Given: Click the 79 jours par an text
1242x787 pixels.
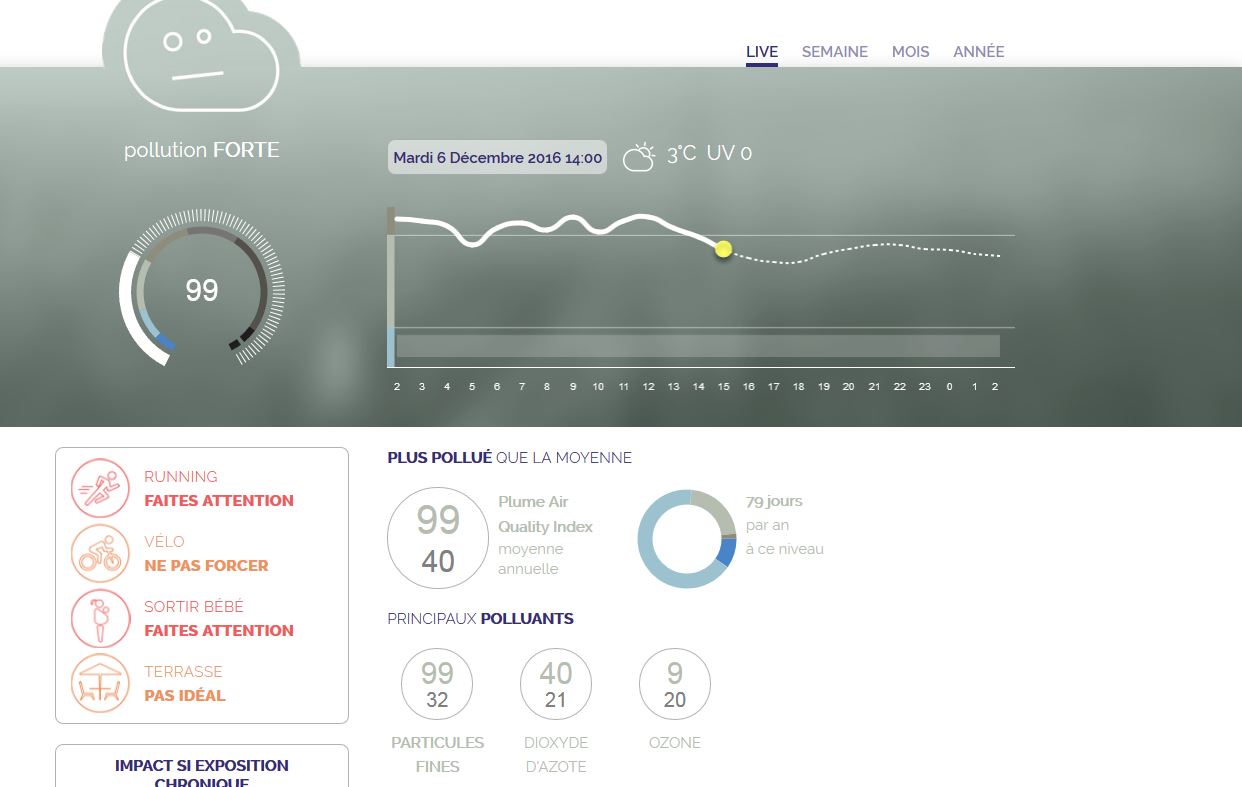Looking at the screenshot, I should click(x=774, y=513).
